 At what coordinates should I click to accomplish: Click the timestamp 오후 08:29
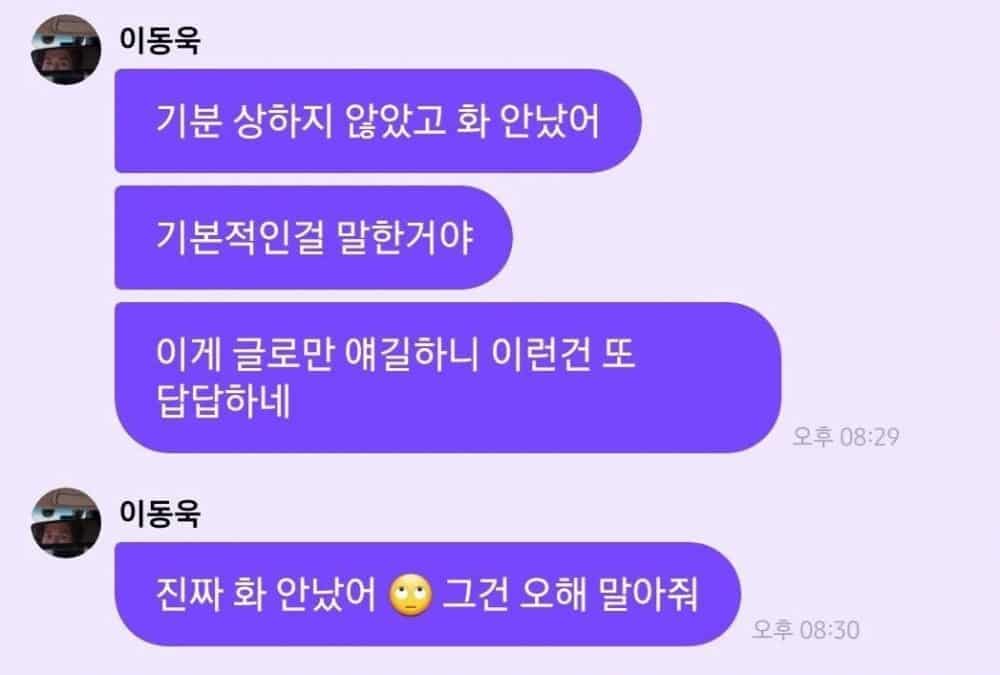(x=846, y=436)
